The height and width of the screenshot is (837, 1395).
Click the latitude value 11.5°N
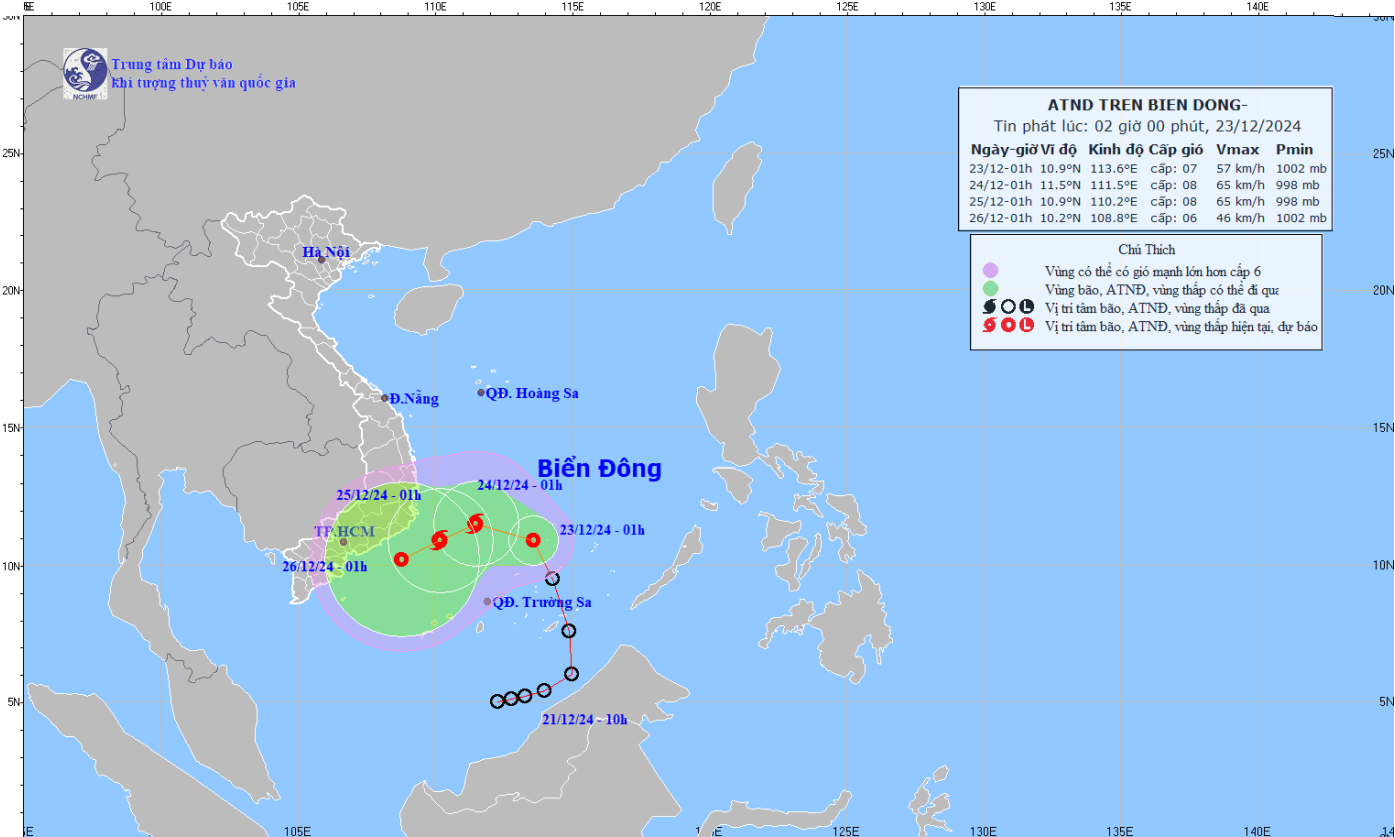[x=1061, y=185]
